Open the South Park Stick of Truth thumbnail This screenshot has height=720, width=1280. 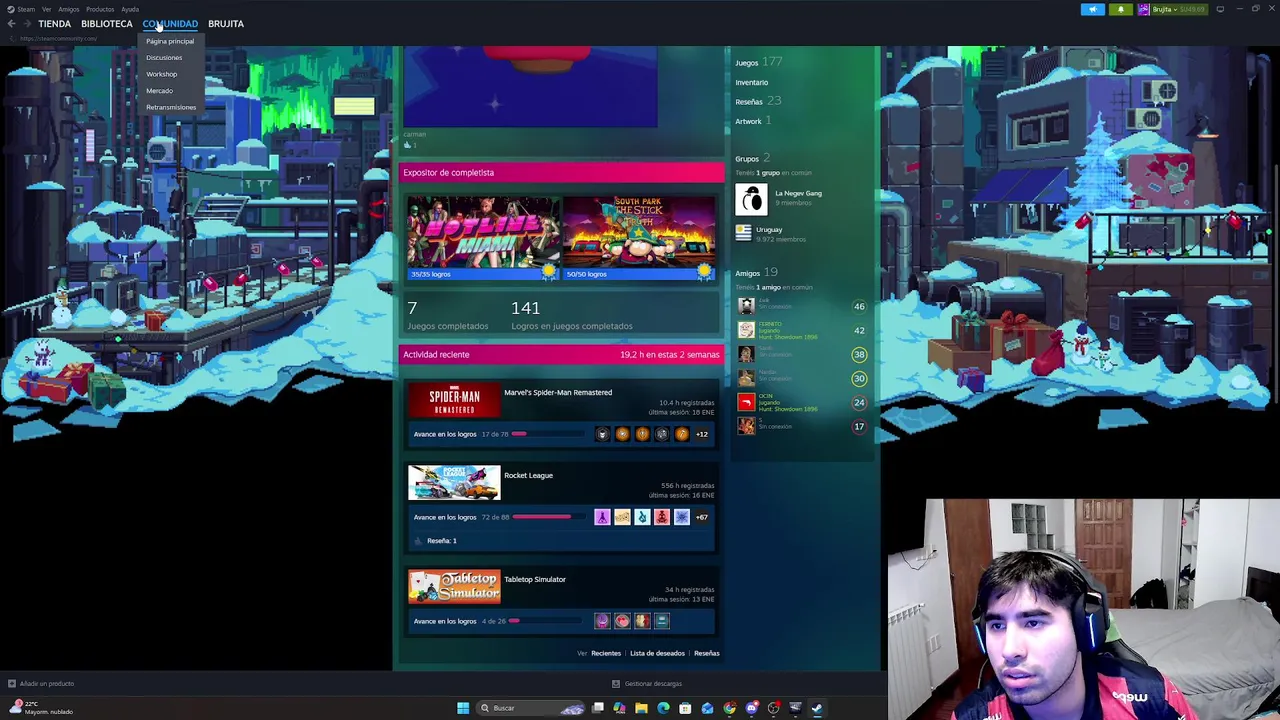click(x=639, y=238)
